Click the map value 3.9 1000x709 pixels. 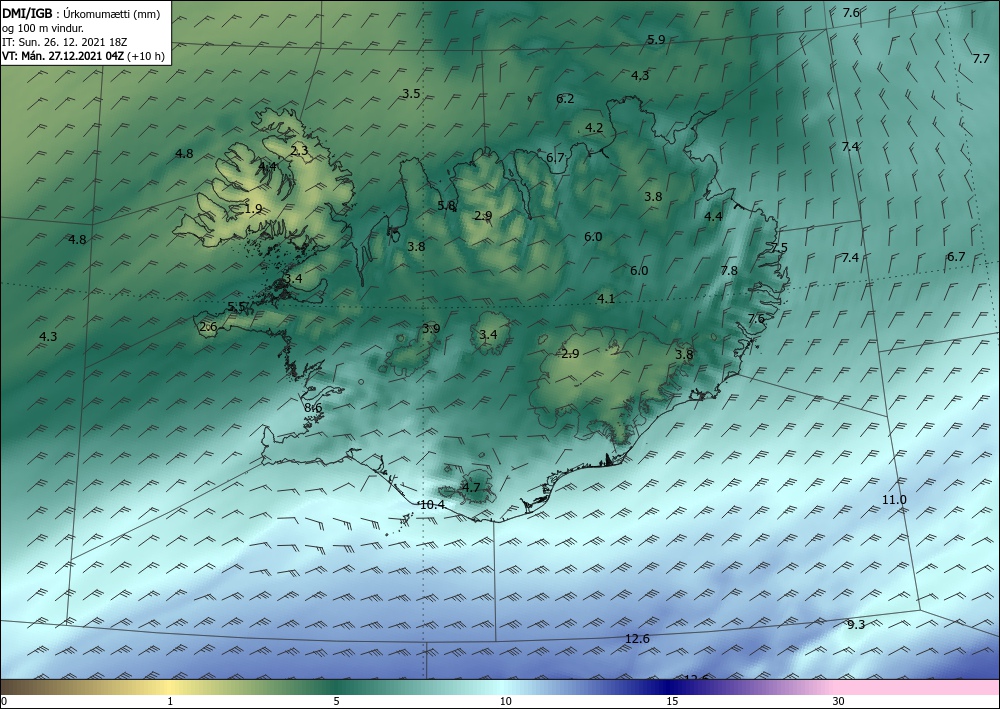(431, 329)
